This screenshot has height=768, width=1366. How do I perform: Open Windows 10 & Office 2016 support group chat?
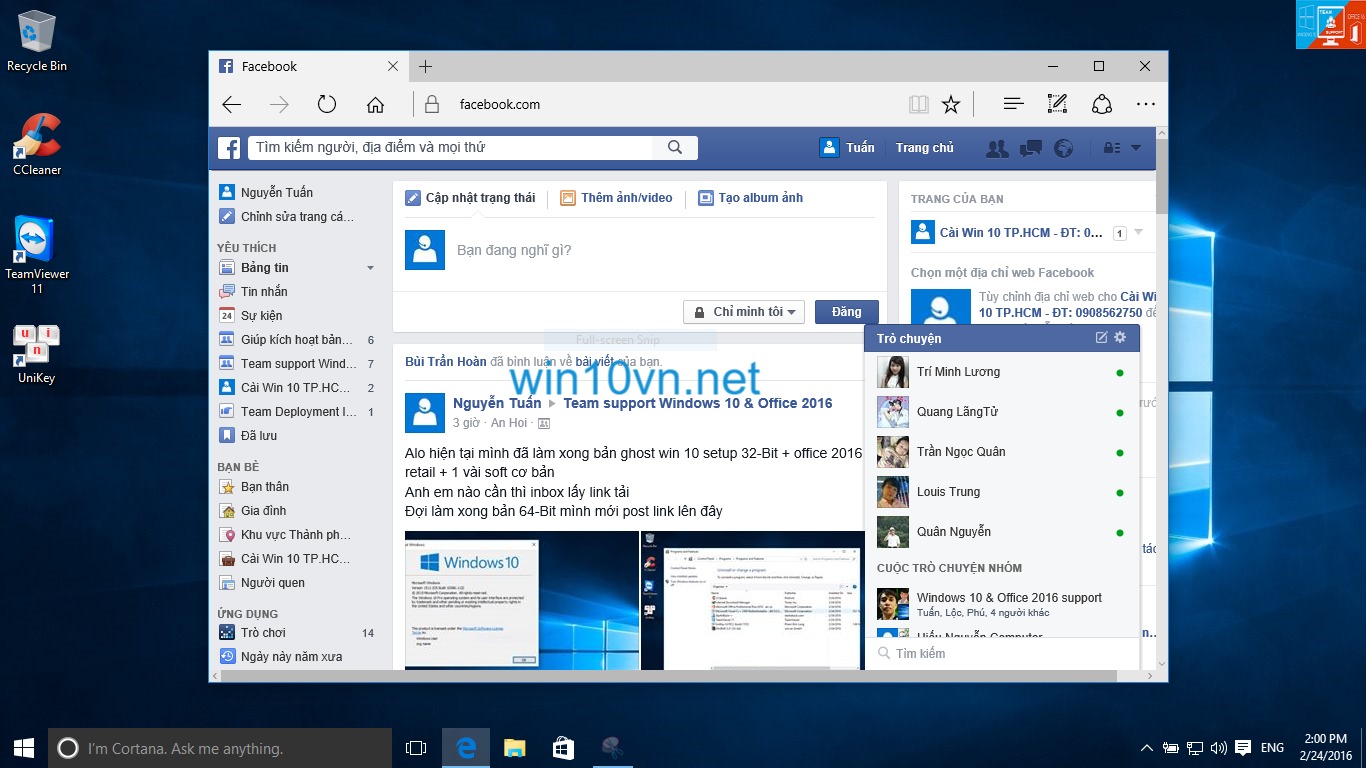1002,604
